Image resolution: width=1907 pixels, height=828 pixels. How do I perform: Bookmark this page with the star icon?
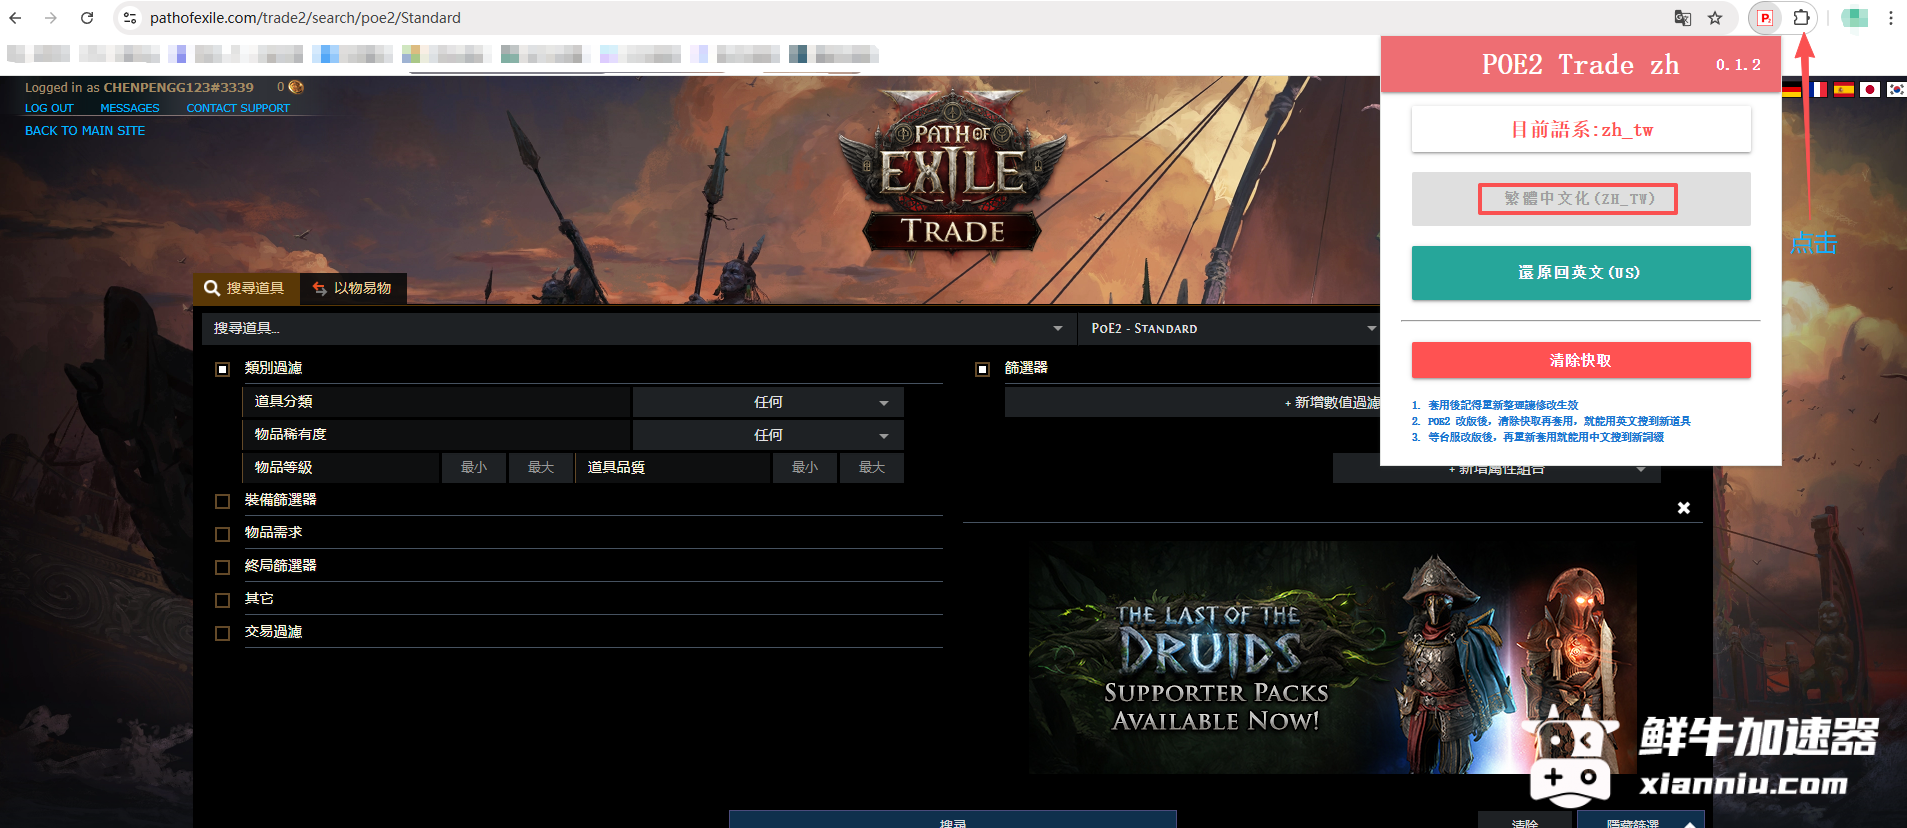point(1715,18)
